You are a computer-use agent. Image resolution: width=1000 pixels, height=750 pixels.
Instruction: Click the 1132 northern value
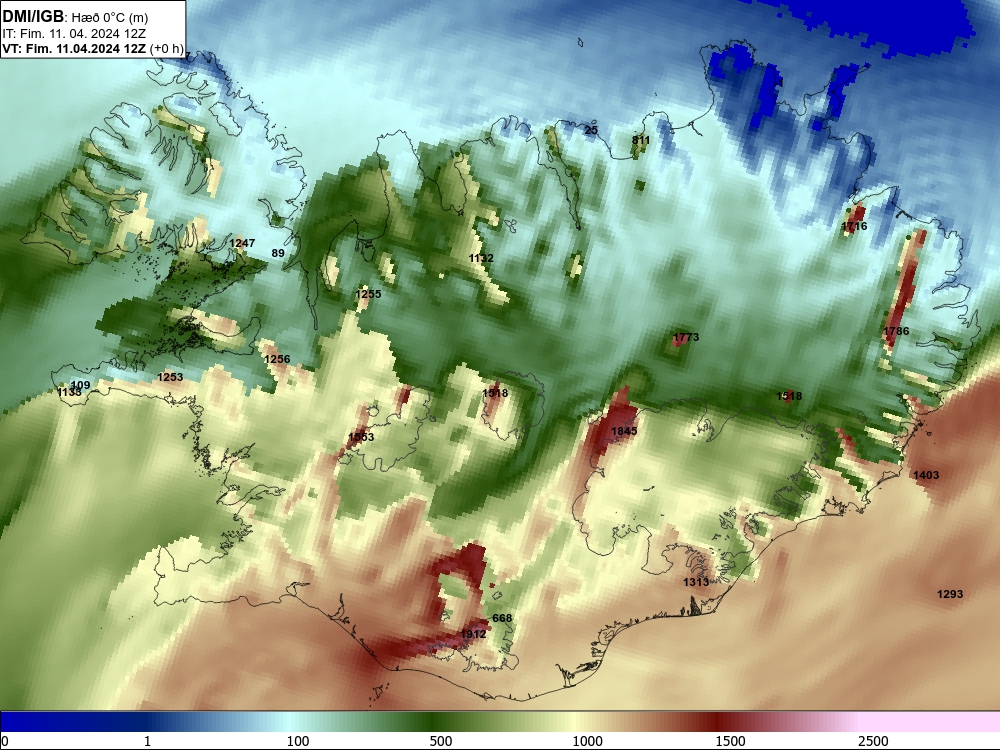tap(481, 258)
